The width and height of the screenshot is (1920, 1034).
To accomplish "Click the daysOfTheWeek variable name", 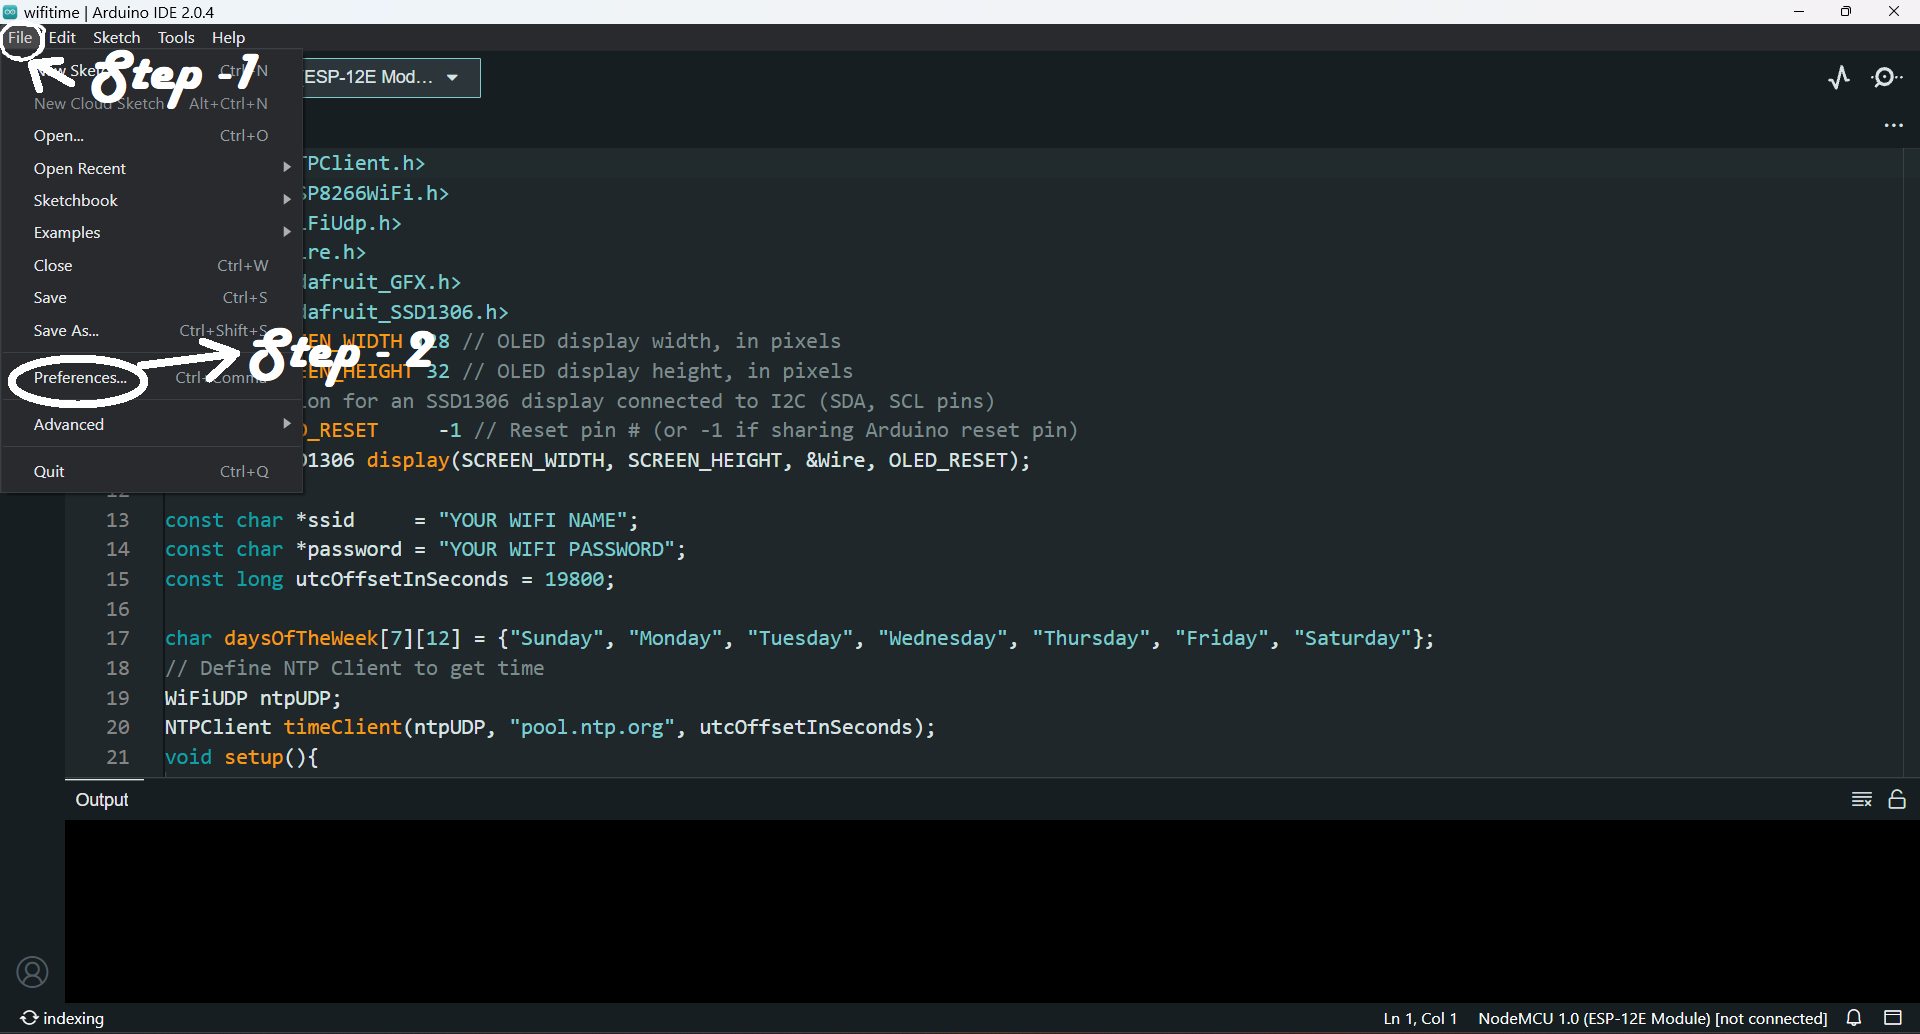I will (x=301, y=638).
